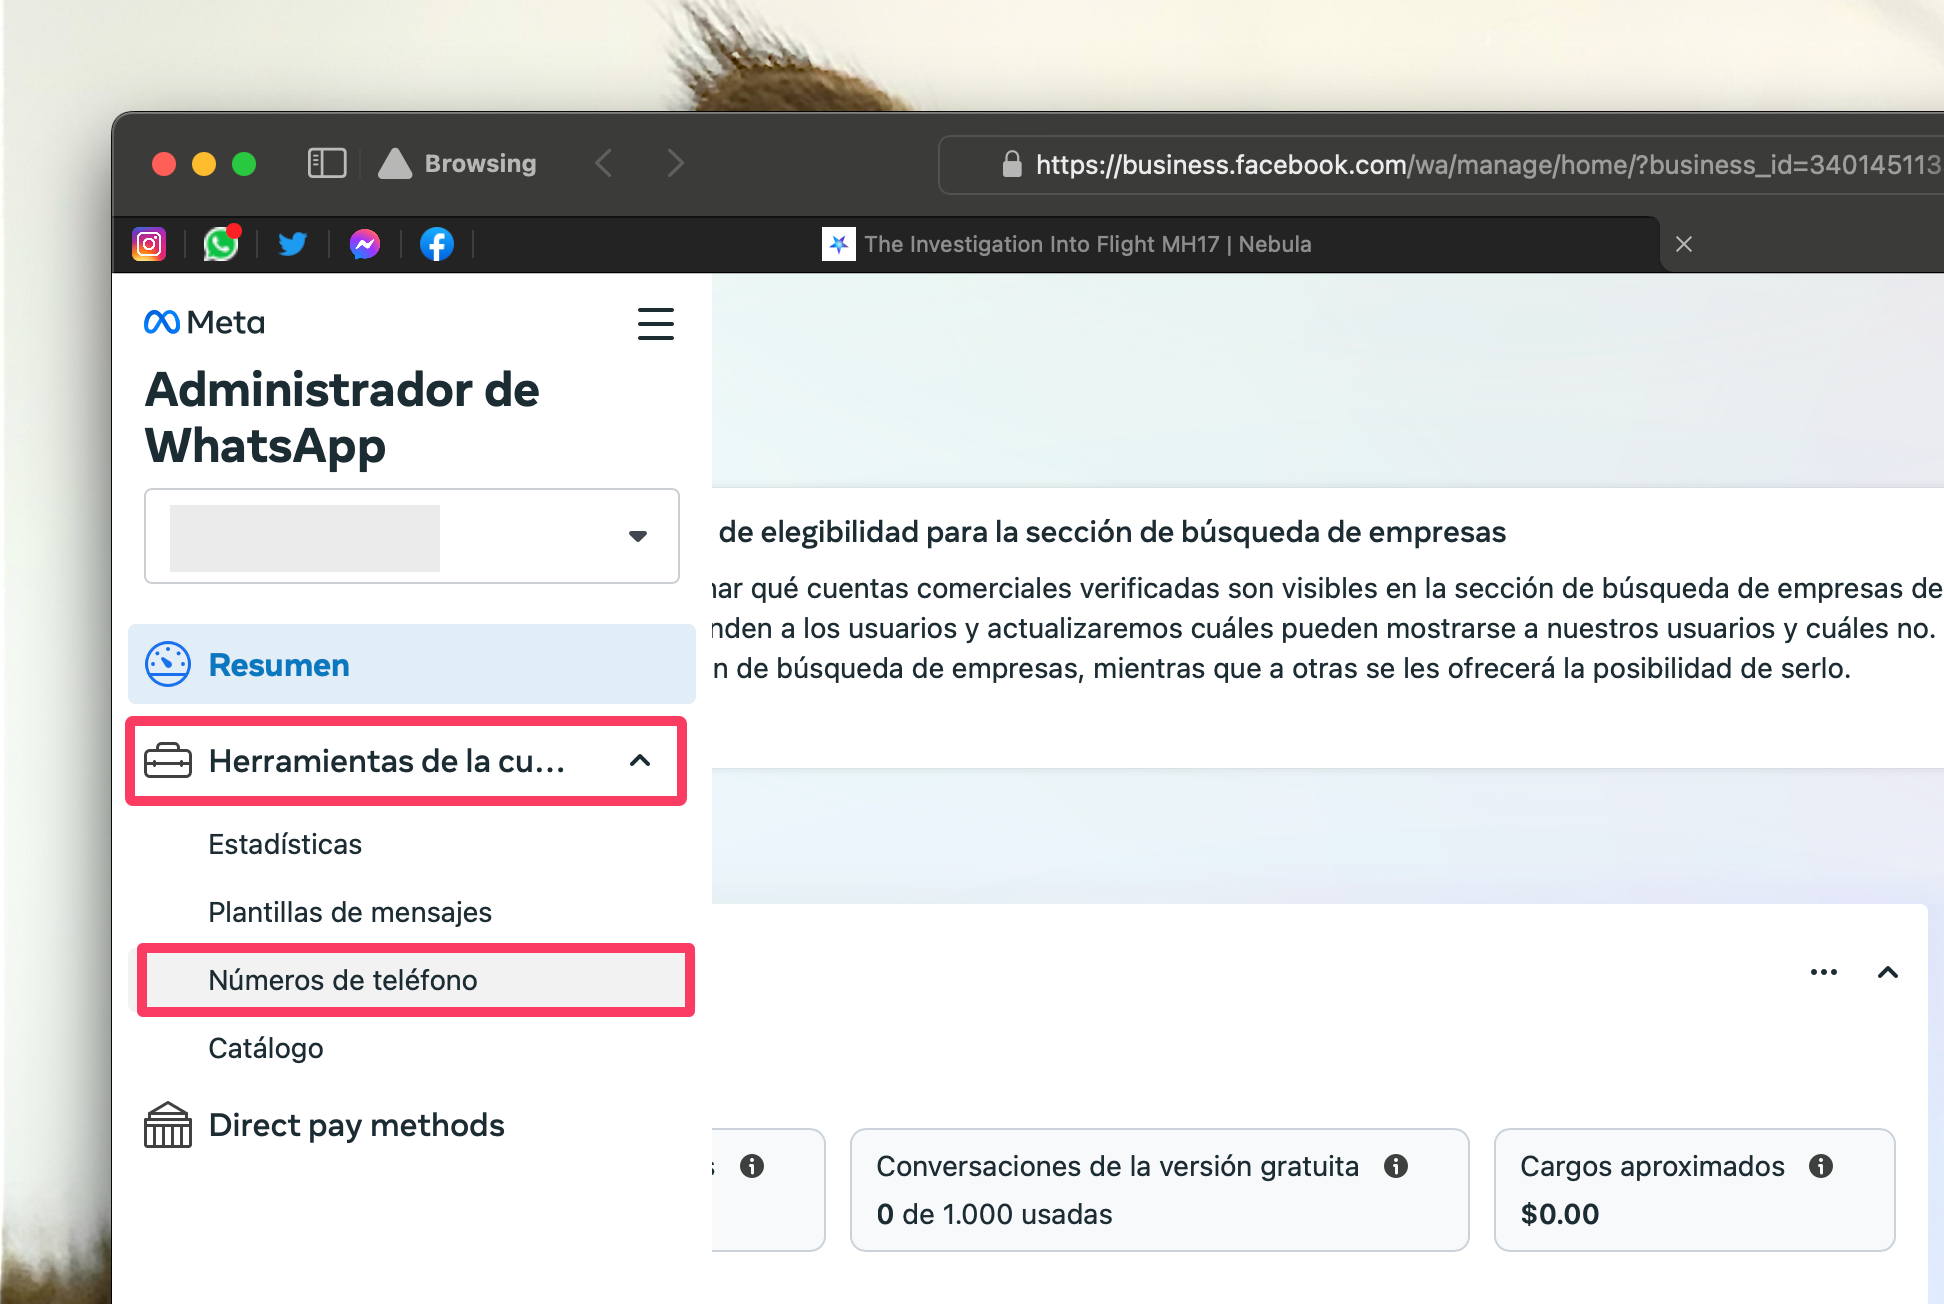Click the Meta logo
1944x1304 pixels.
click(203, 321)
